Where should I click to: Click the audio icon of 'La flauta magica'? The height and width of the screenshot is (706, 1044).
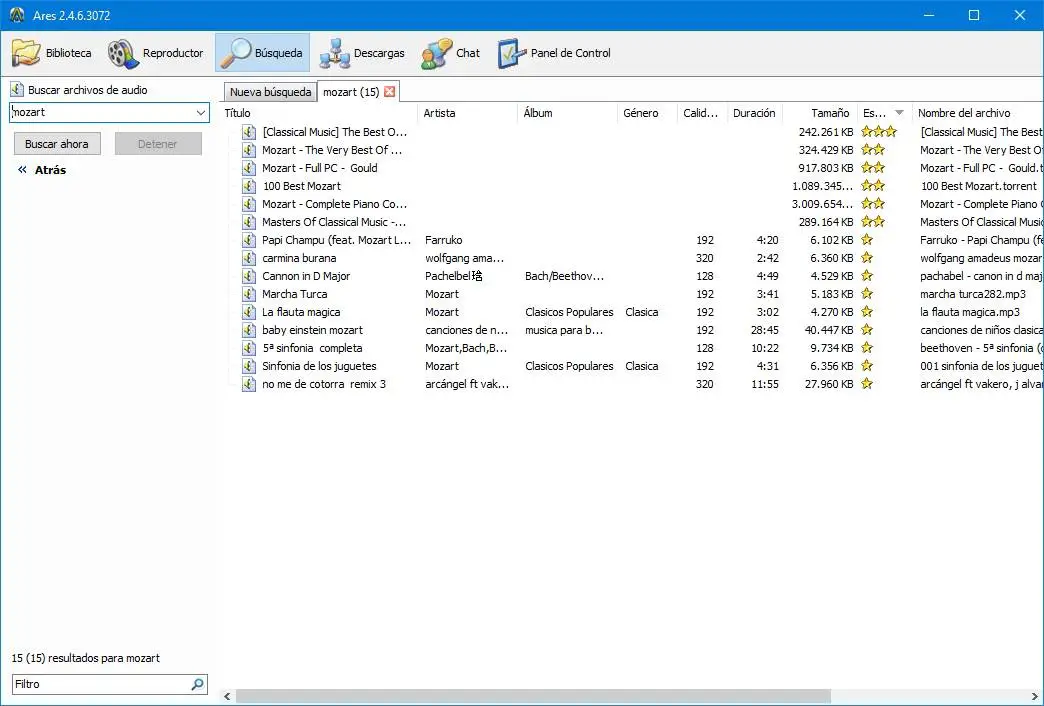(x=249, y=312)
